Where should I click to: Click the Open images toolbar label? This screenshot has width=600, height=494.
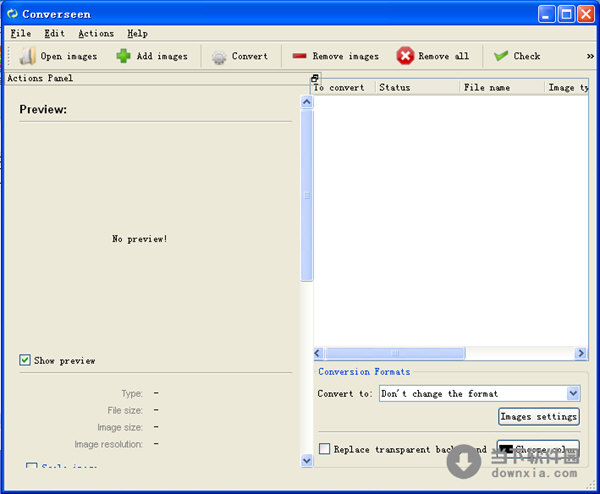[69, 56]
